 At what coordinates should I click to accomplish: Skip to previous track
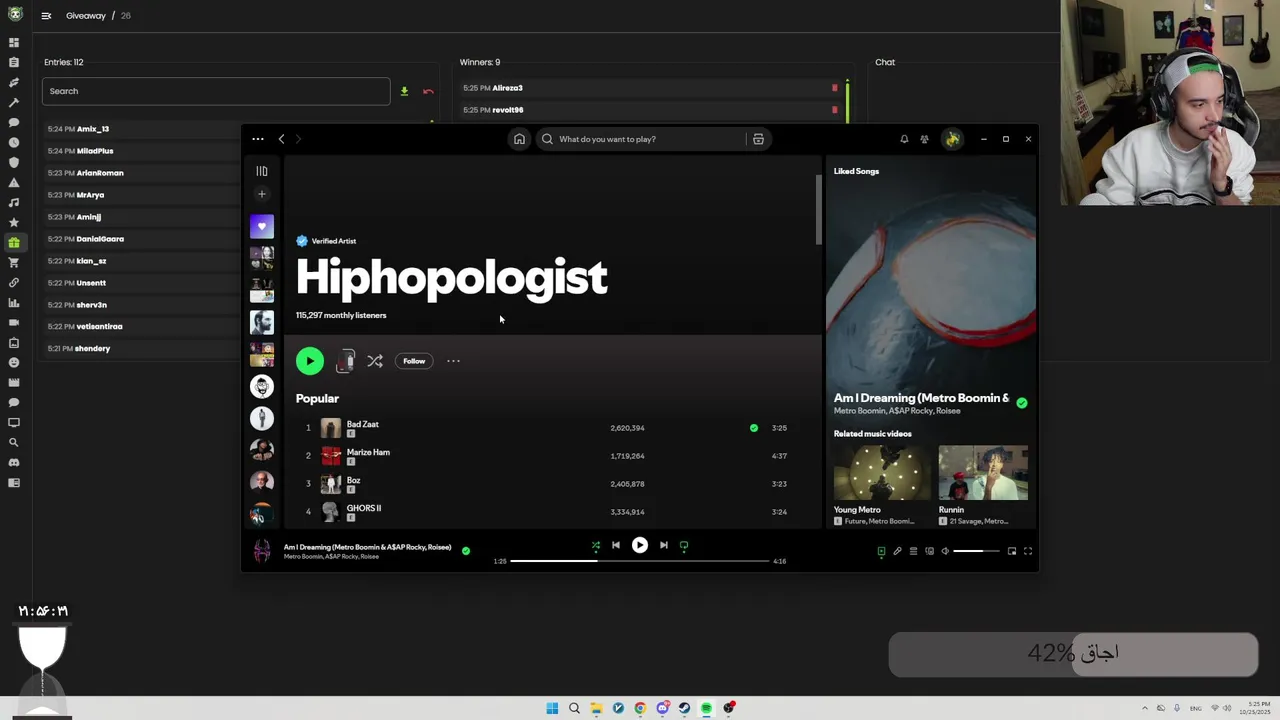pyautogui.click(x=616, y=545)
